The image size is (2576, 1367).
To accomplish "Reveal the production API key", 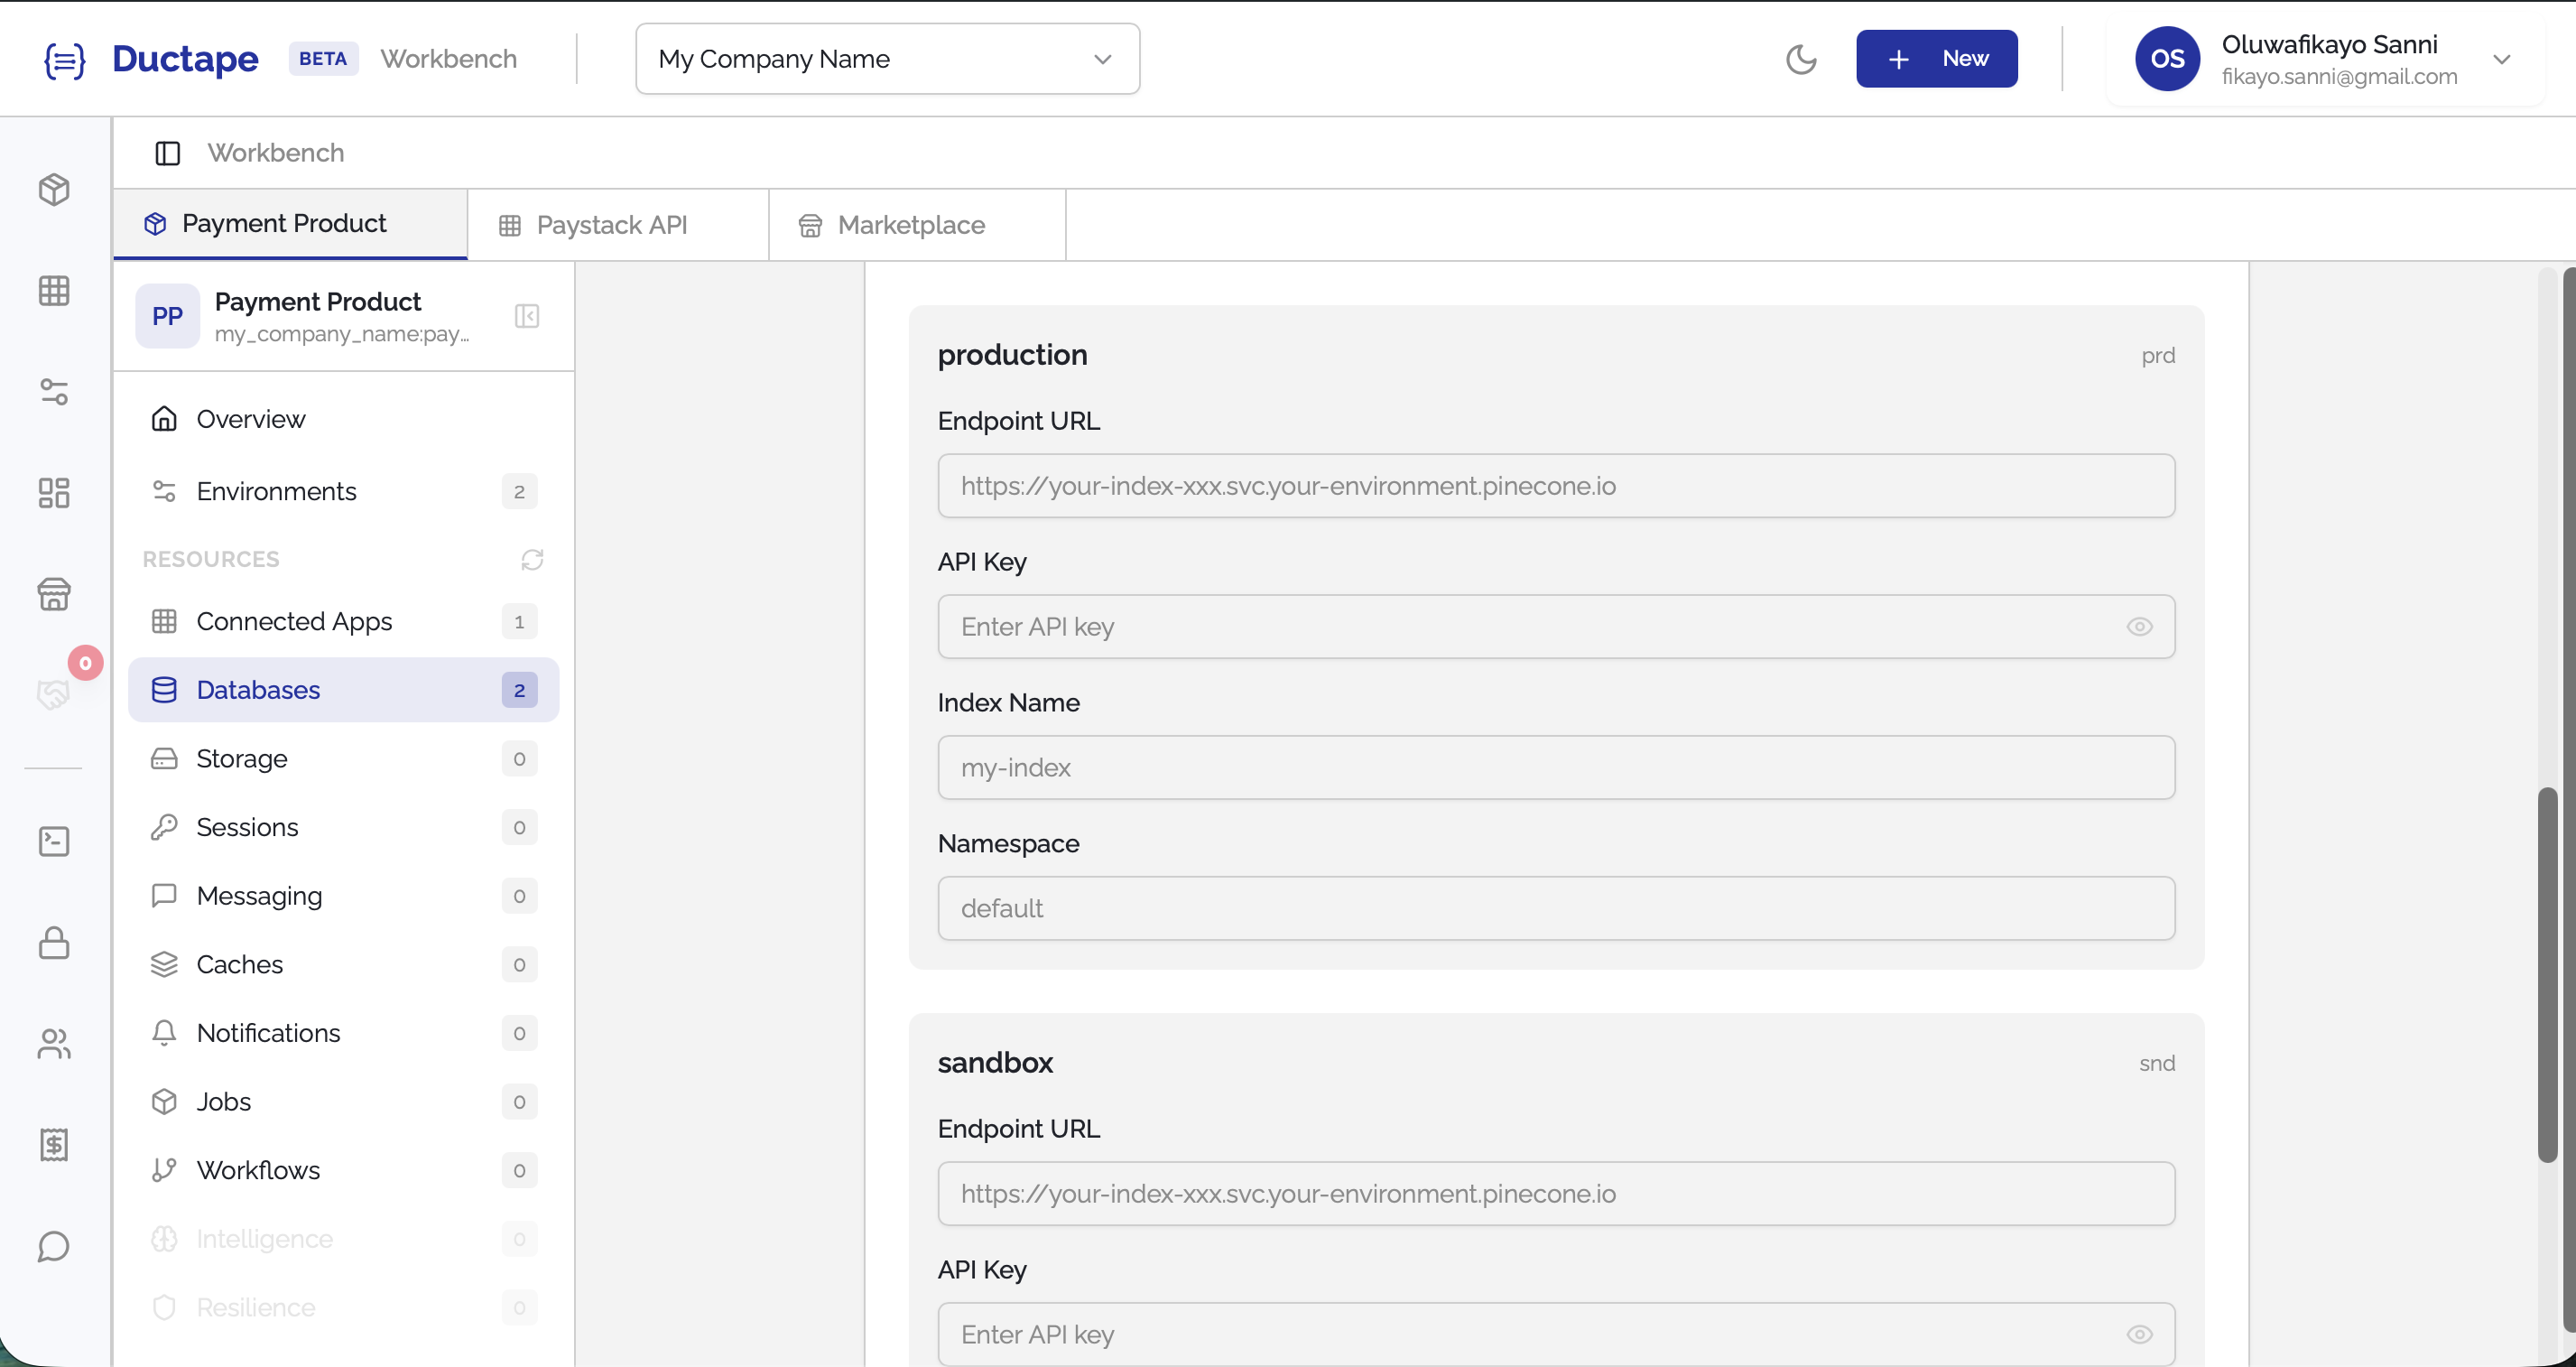I will click(2140, 626).
